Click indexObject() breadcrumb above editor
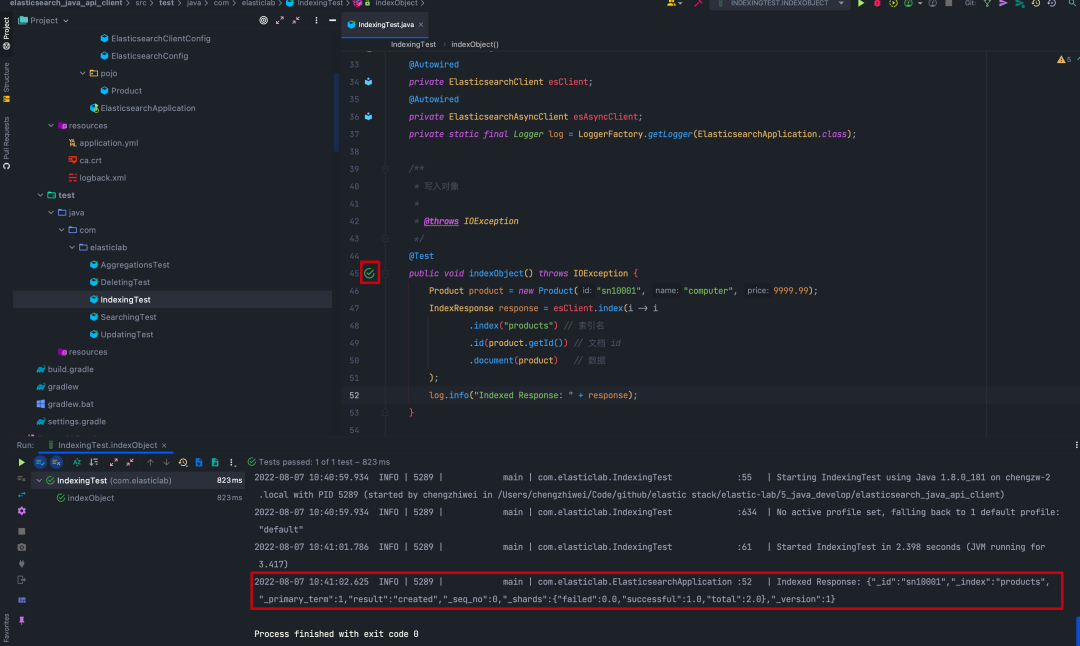Screen dimensions: 1080x646 [x=475, y=44]
